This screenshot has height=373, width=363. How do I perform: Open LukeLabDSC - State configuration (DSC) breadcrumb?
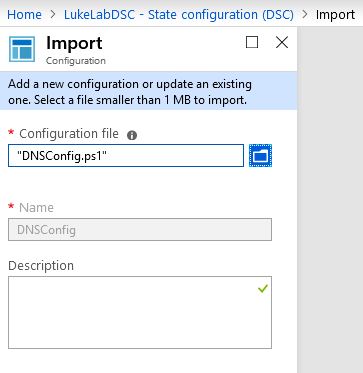[179, 15]
